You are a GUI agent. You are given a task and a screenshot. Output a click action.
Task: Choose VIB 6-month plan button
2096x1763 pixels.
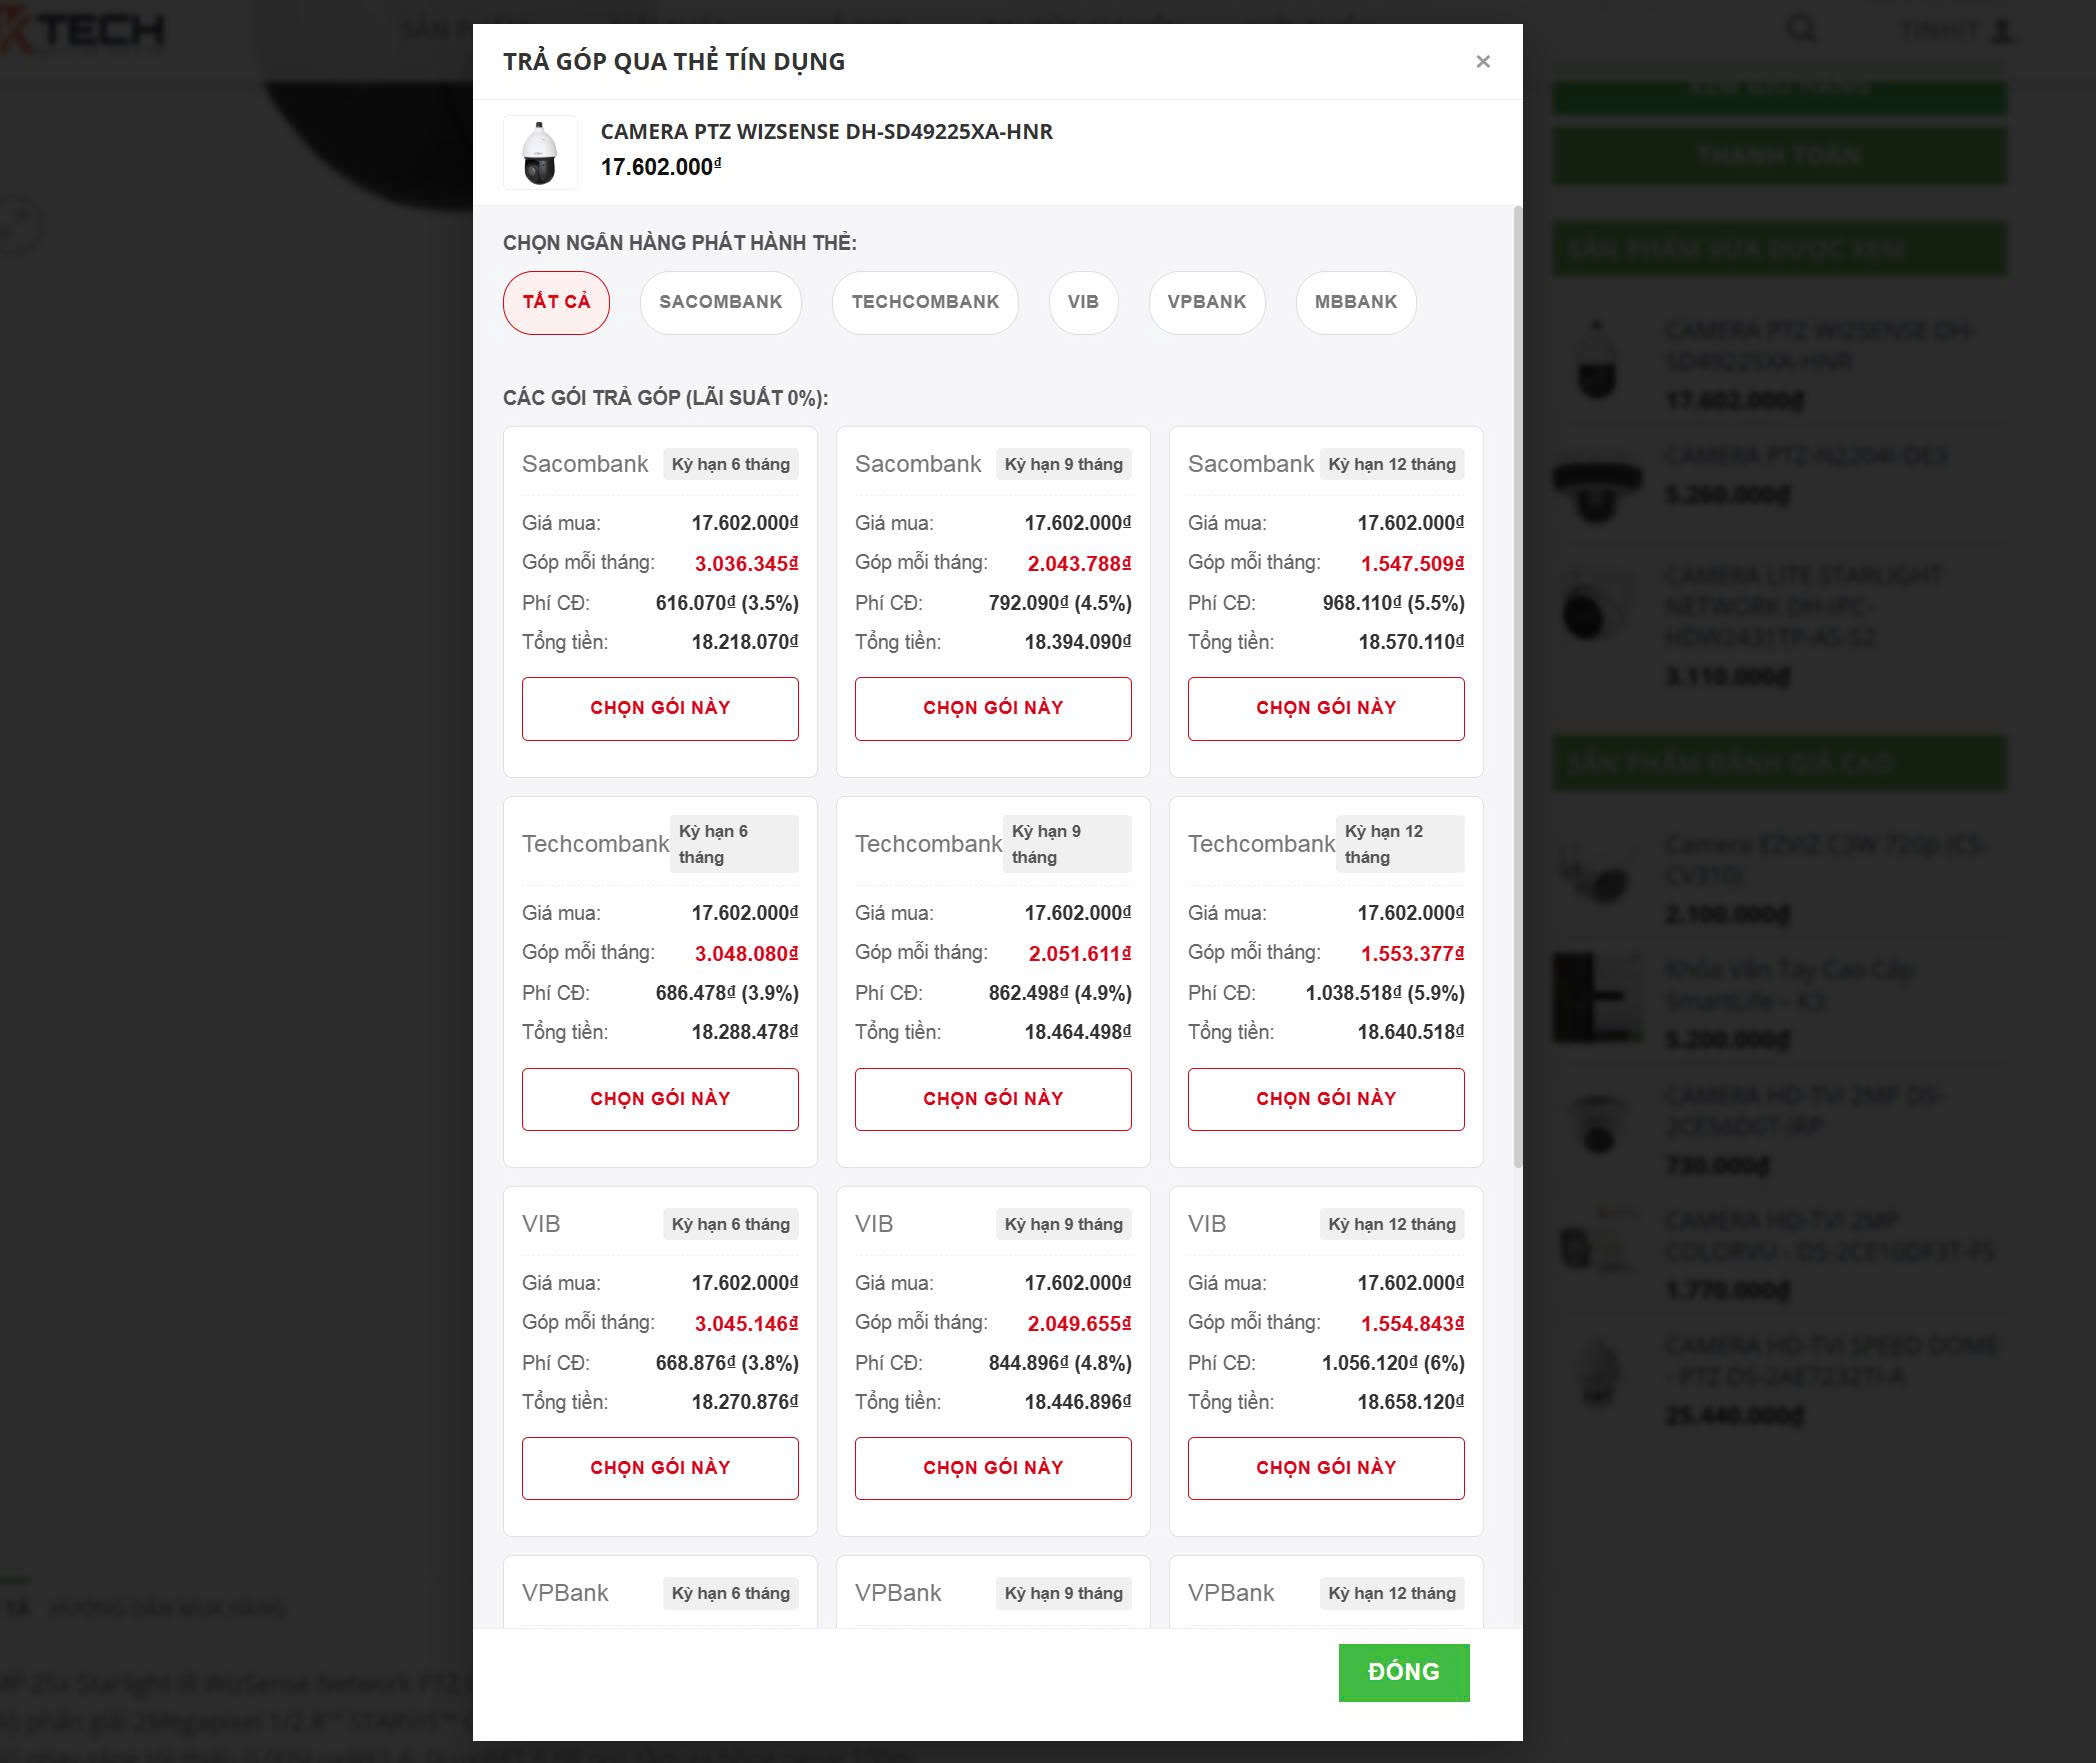(660, 1468)
